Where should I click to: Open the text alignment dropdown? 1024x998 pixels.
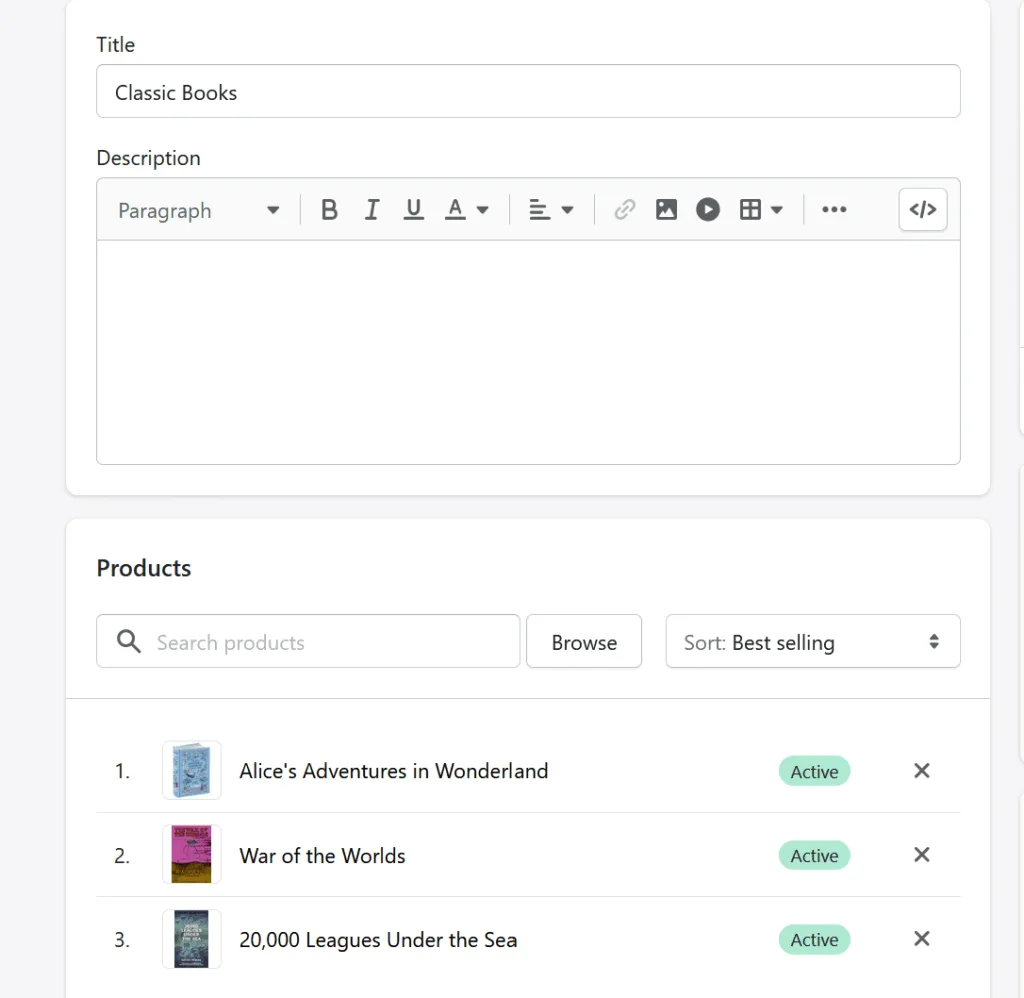(x=550, y=210)
